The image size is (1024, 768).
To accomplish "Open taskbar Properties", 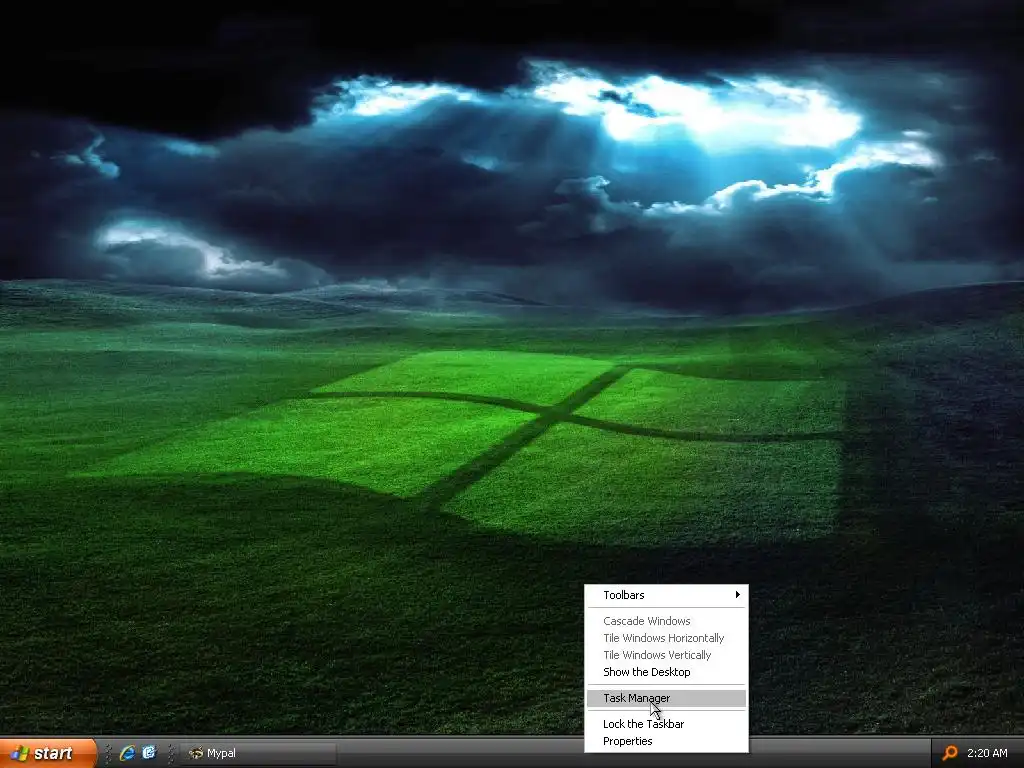I will click(666, 741).
